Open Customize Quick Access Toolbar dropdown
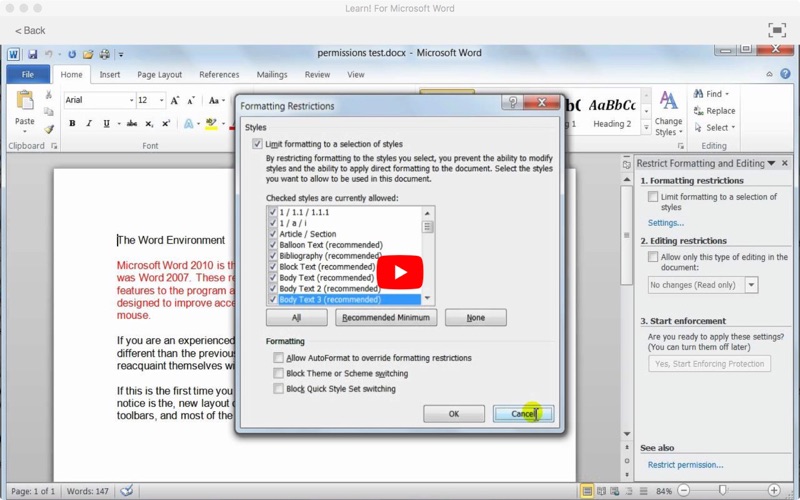The image size is (800, 500). pyautogui.click(x=121, y=54)
